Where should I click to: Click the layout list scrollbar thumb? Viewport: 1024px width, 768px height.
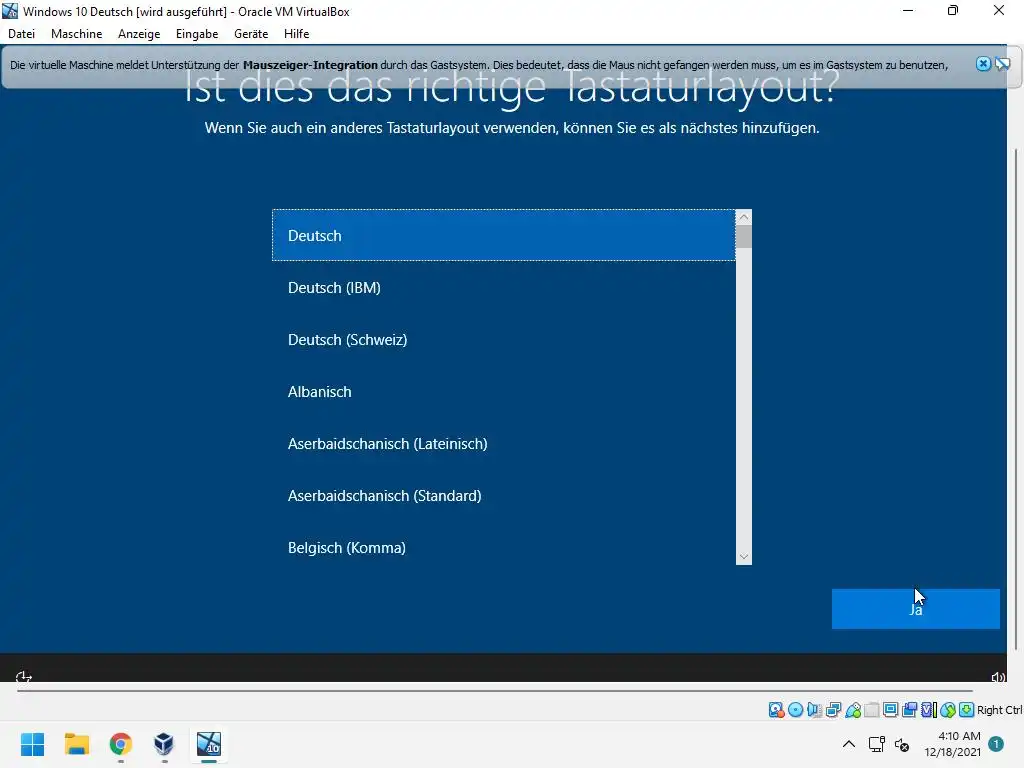click(744, 236)
